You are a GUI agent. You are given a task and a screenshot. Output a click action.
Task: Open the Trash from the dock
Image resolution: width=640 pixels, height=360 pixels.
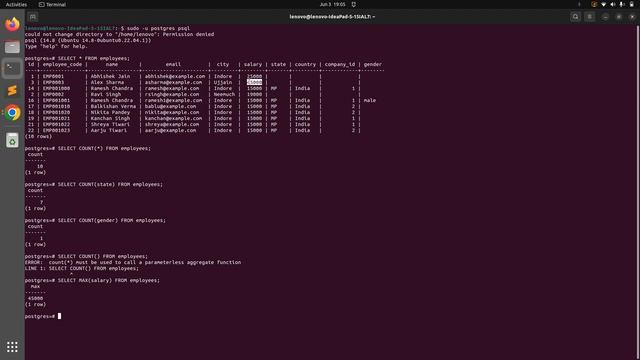12,140
